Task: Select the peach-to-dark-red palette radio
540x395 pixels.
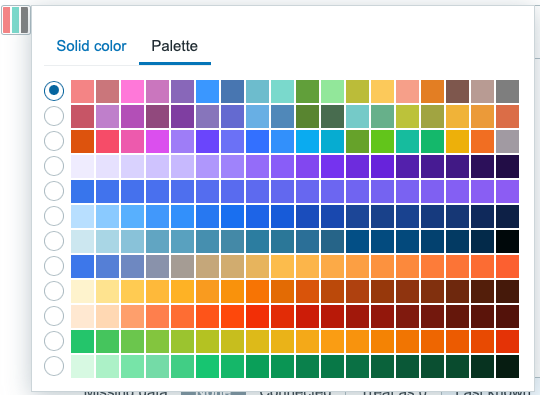Action: (54, 316)
